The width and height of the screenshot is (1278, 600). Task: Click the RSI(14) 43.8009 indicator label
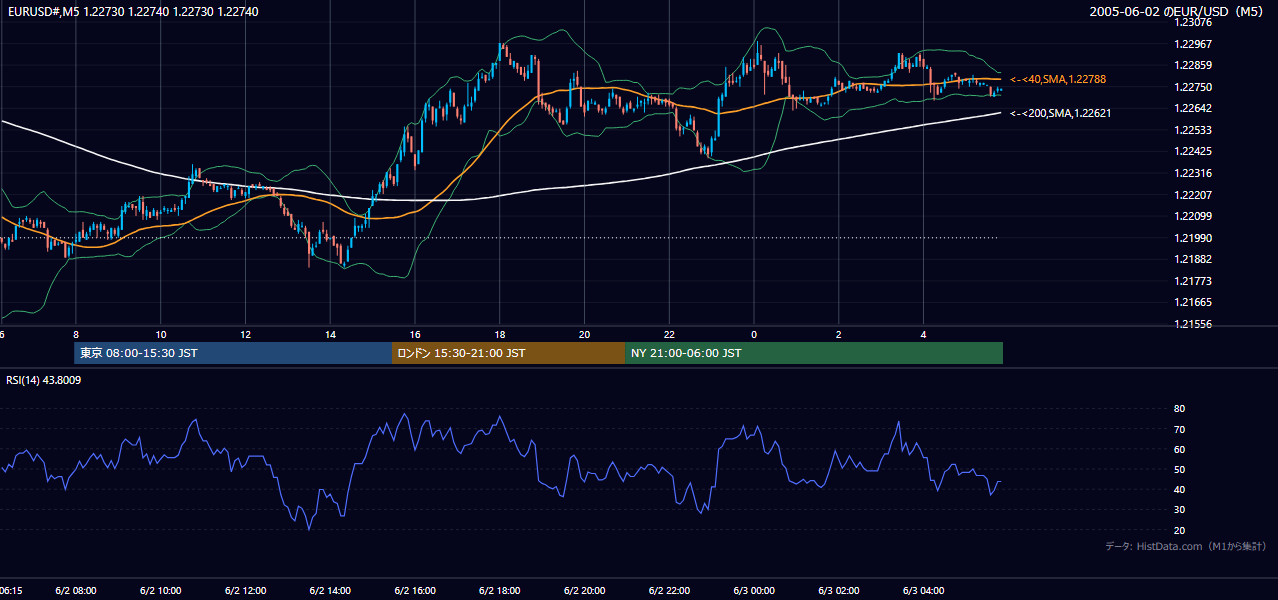pyautogui.click(x=44, y=380)
